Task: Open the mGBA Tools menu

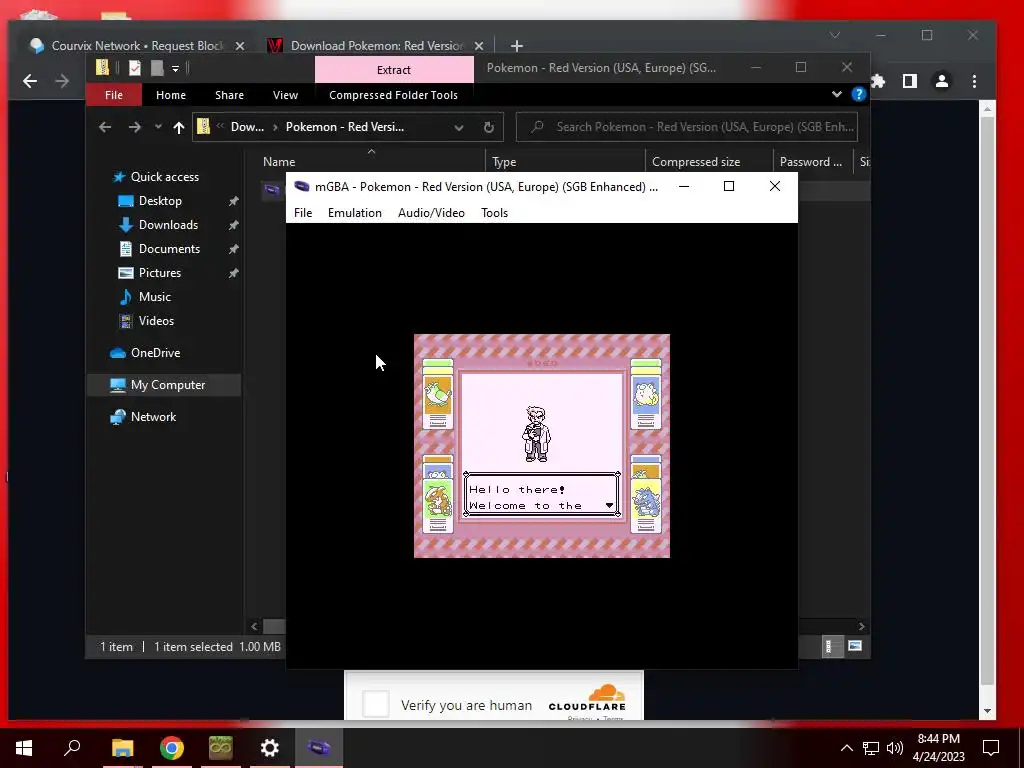Action: (494, 213)
